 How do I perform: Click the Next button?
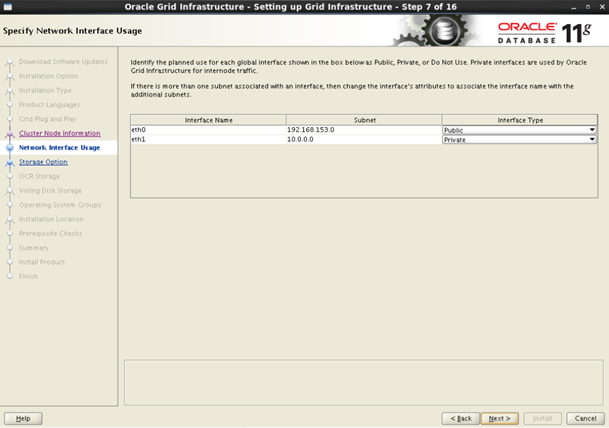[x=499, y=418]
